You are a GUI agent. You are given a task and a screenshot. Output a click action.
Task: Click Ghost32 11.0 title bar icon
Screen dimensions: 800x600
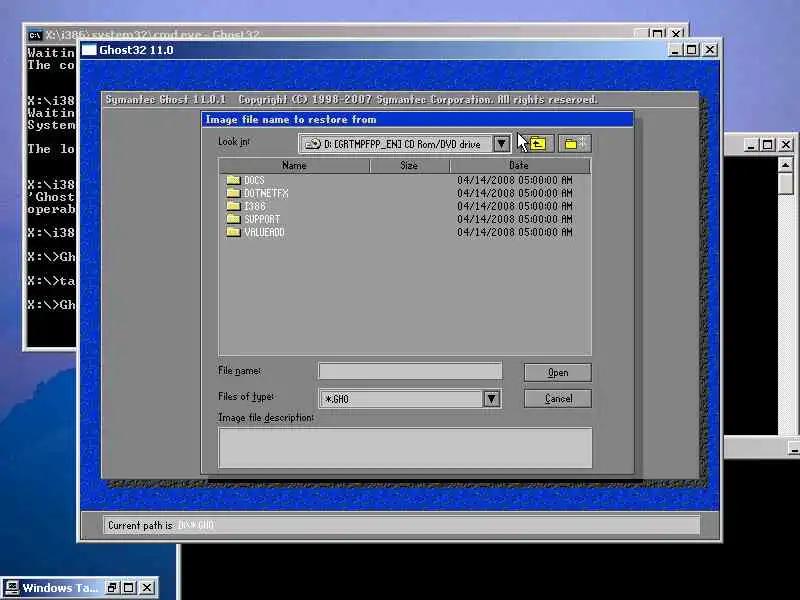89,50
